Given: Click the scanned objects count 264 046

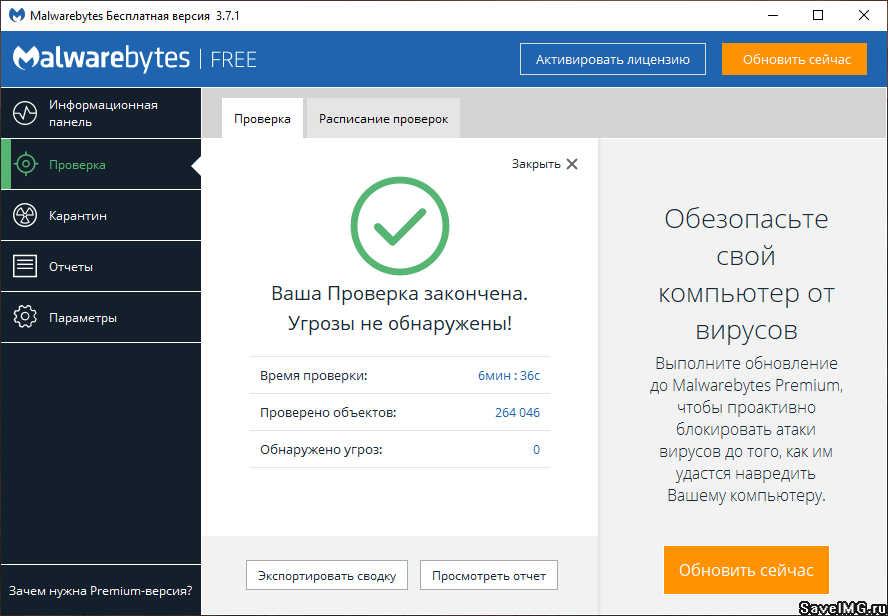Looking at the screenshot, I should [x=517, y=412].
